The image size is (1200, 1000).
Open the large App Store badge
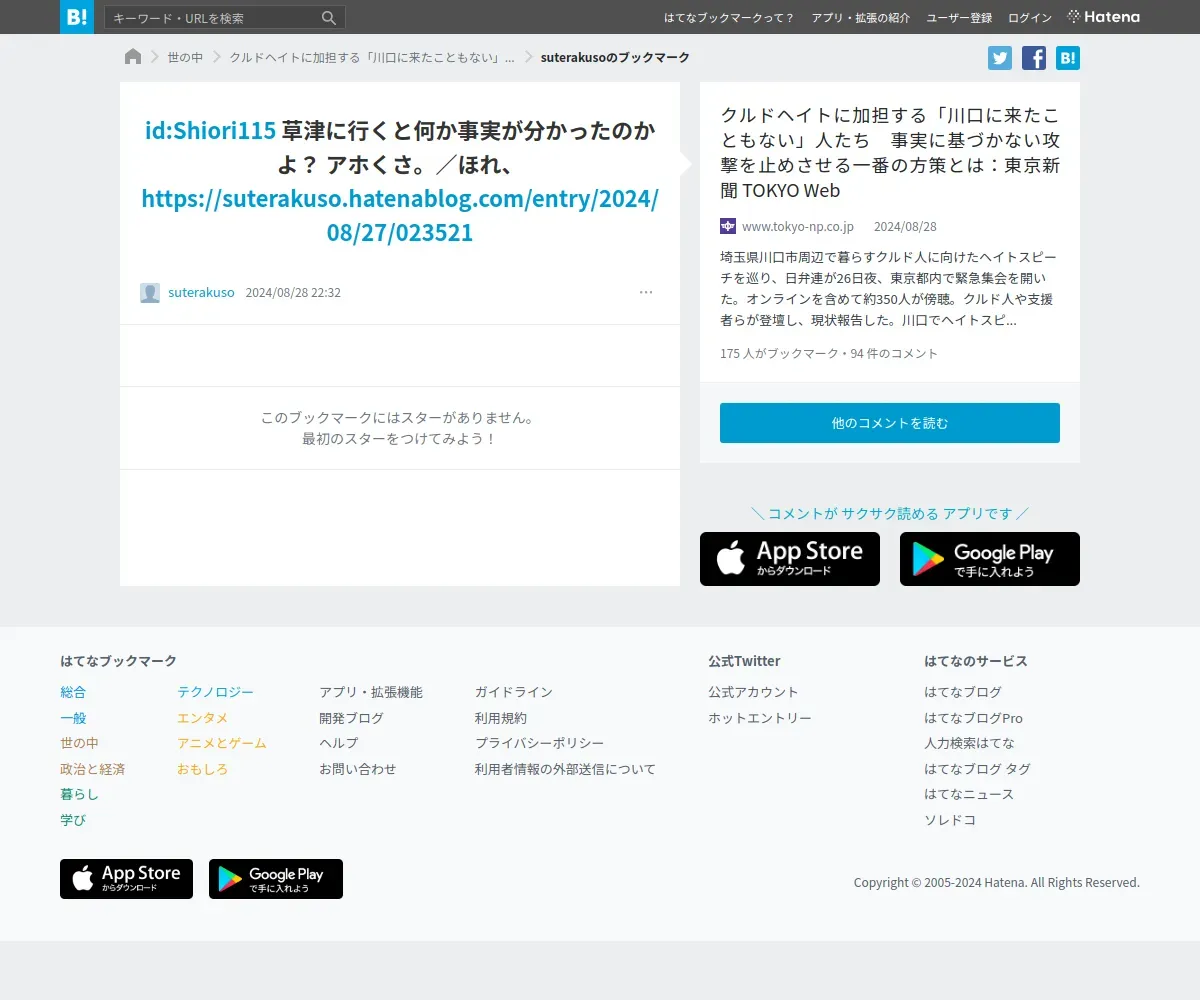coord(790,559)
